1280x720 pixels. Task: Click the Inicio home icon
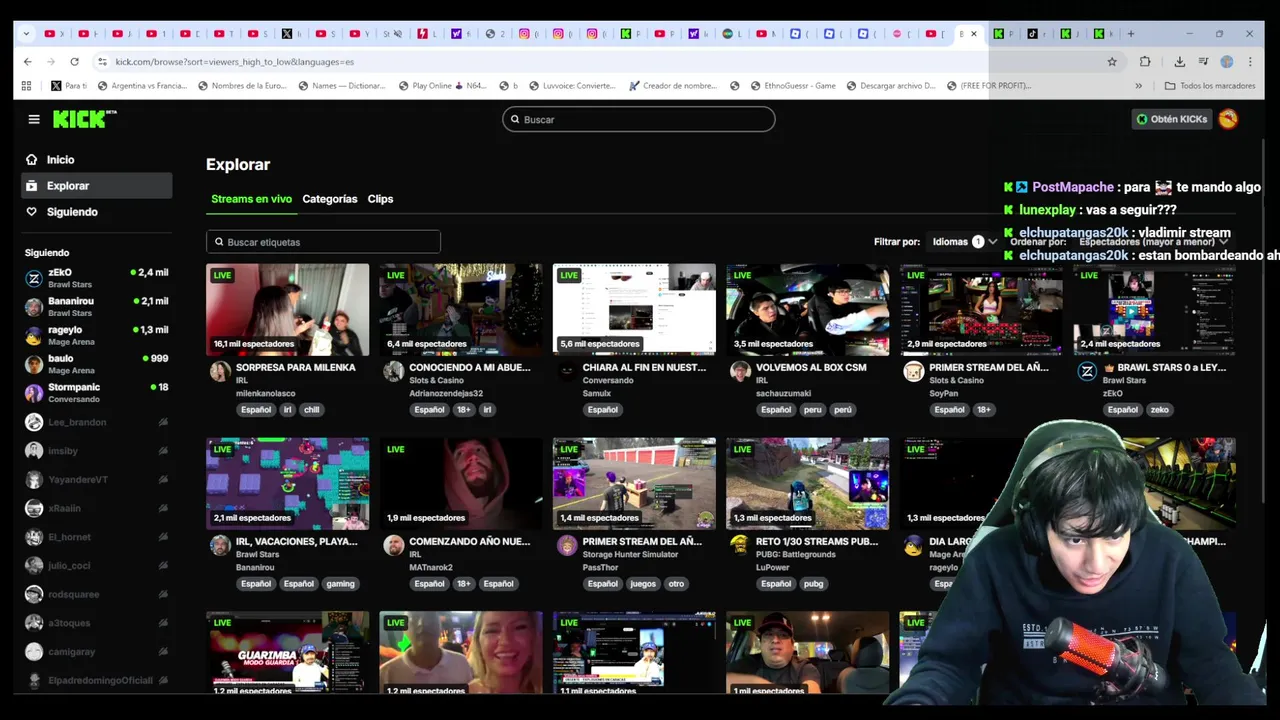click(32, 160)
